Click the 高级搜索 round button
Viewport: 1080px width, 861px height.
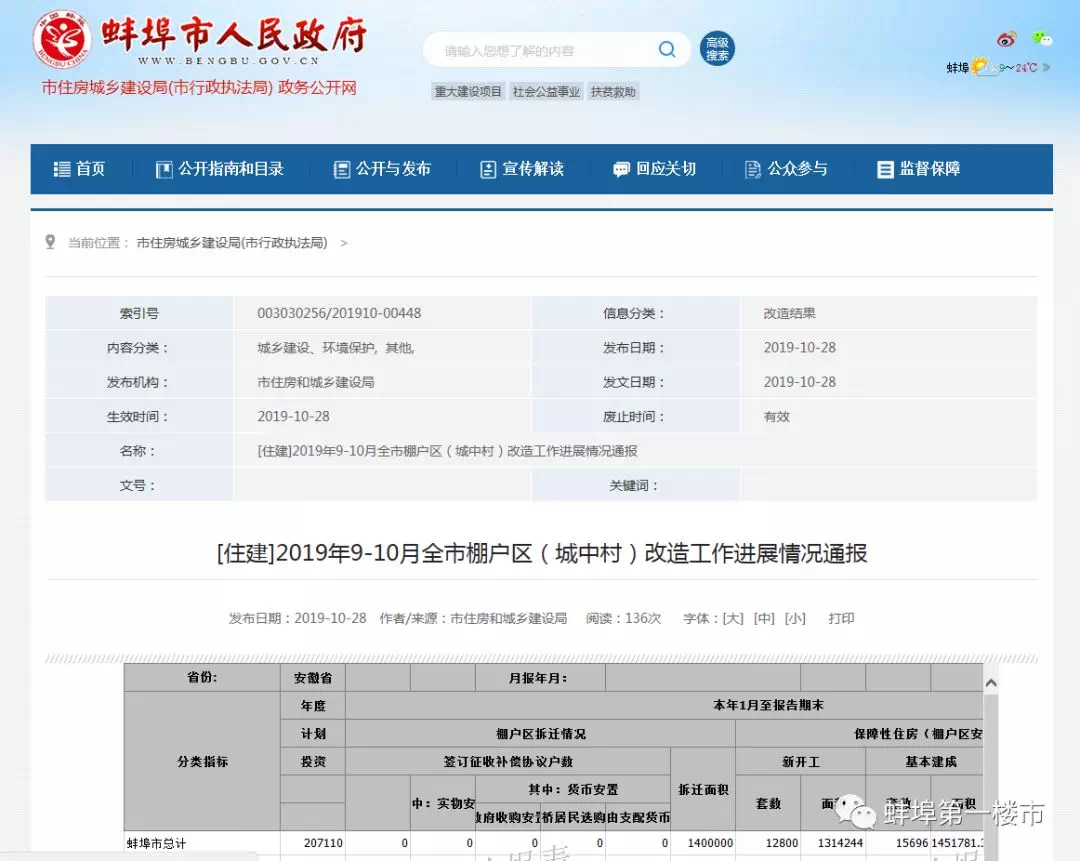(717, 49)
